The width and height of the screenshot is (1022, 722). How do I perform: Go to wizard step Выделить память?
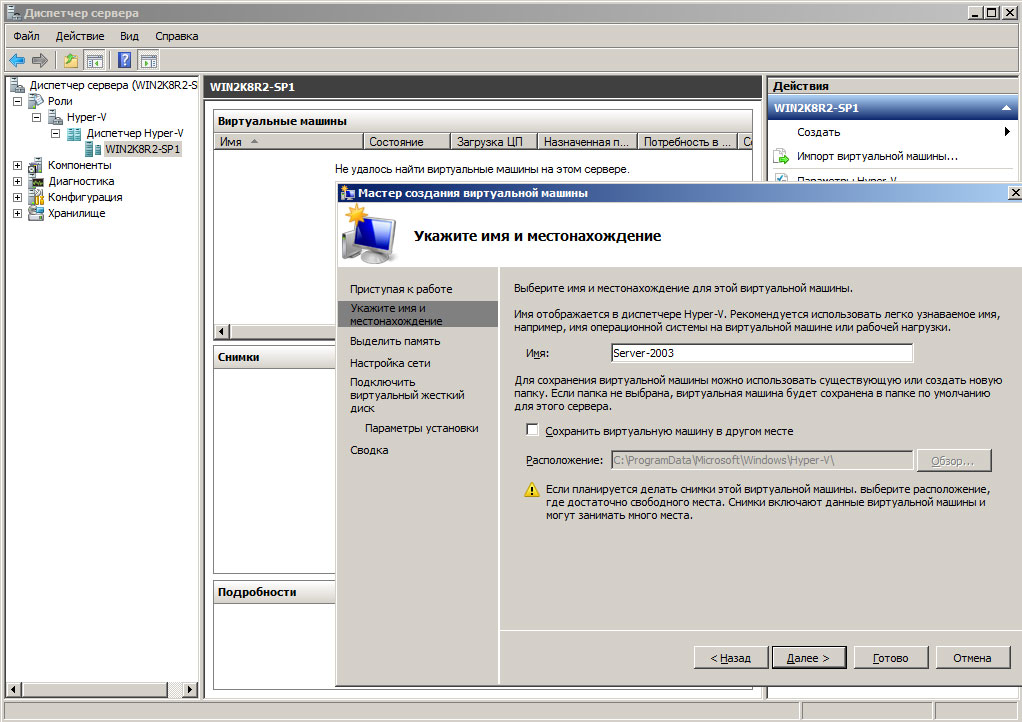point(395,341)
